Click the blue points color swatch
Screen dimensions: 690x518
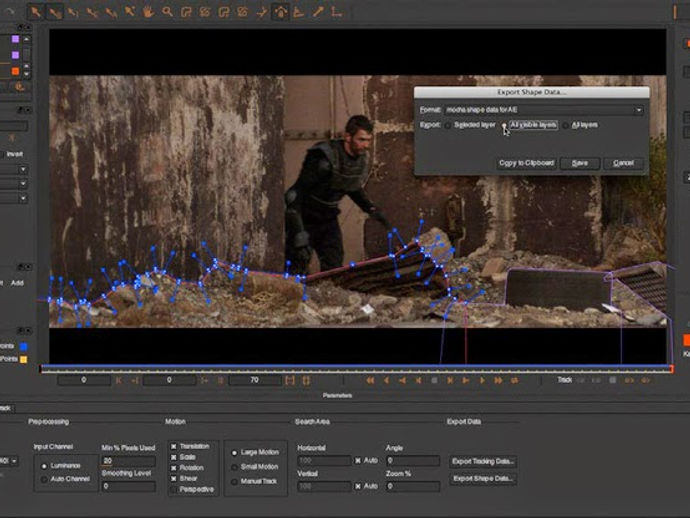24,346
